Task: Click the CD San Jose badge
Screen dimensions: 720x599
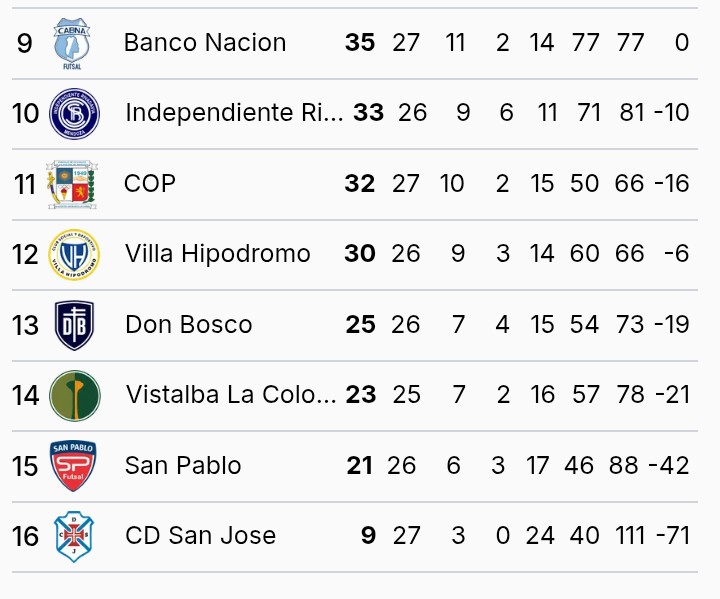Action: (x=73, y=536)
